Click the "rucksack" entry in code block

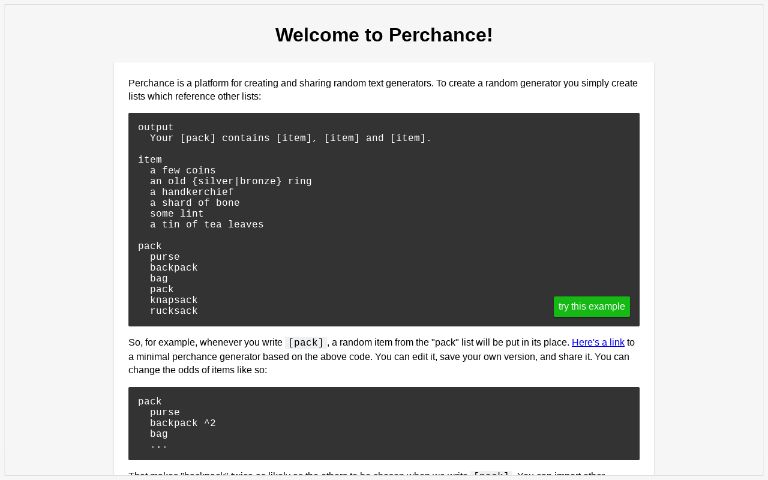click(x=174, y=311)
